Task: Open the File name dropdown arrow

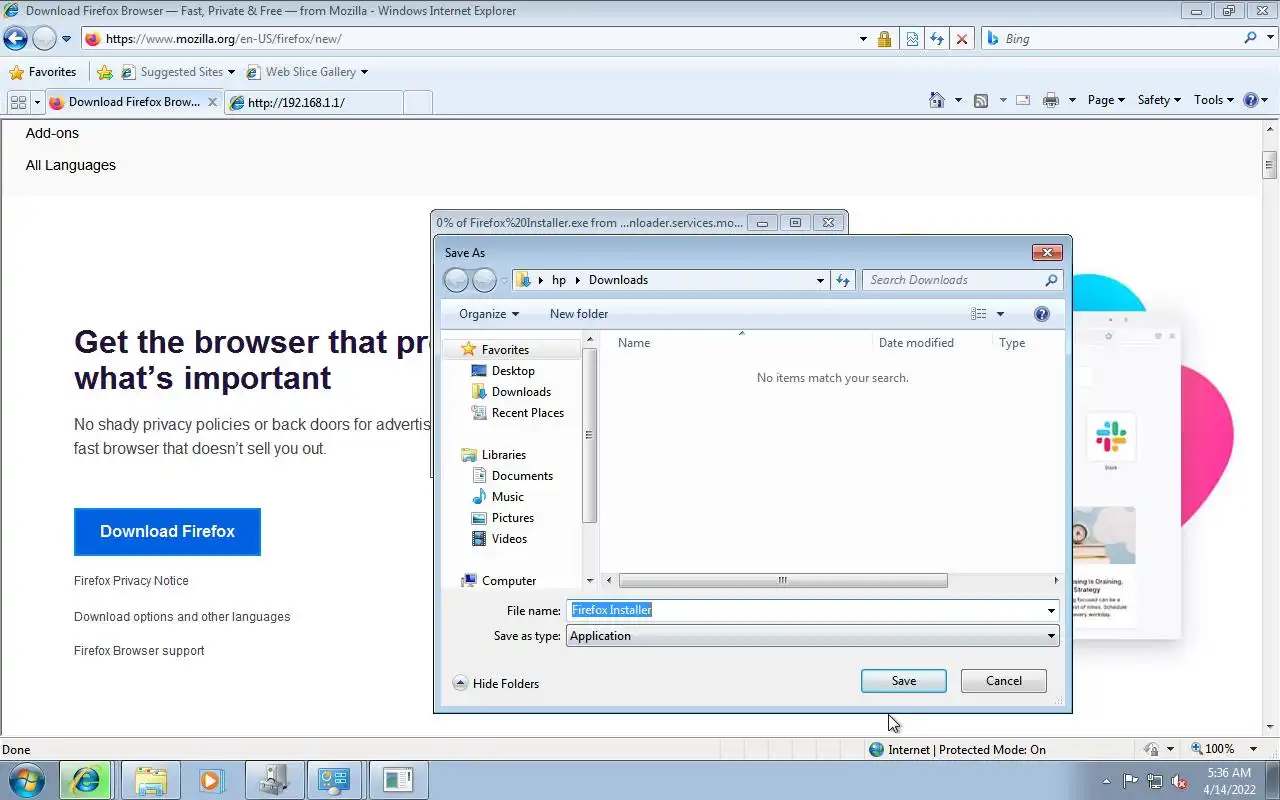Action: coord(1051,610)
